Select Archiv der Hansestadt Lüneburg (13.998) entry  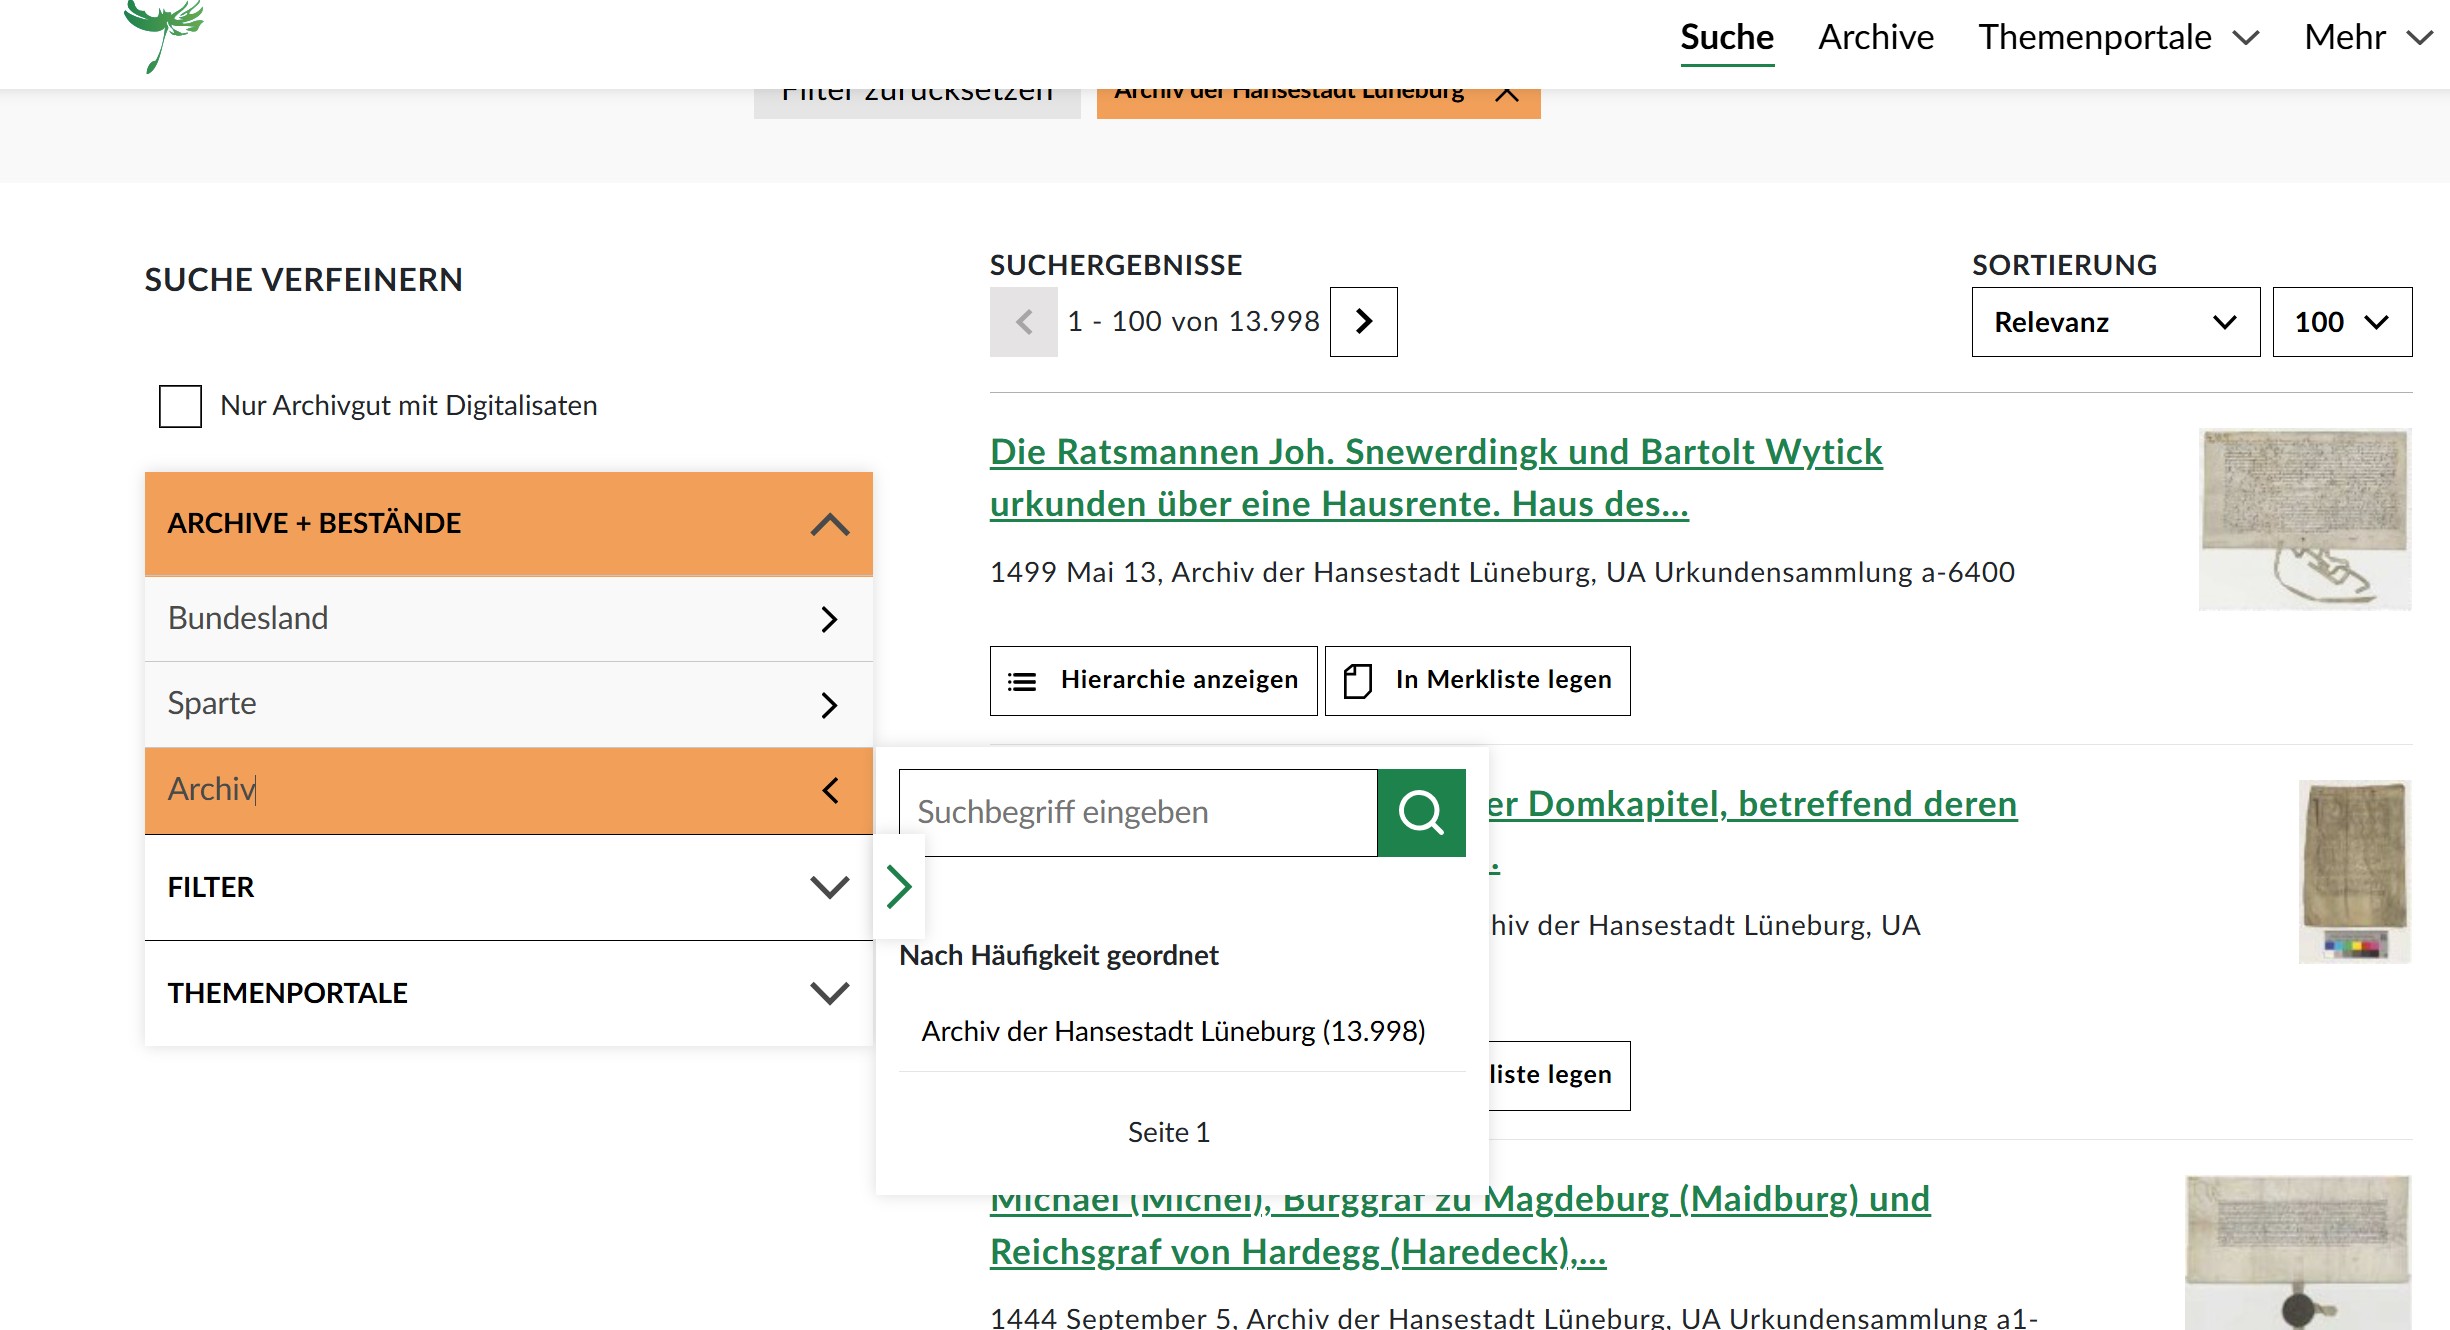coord(1173,1031)
